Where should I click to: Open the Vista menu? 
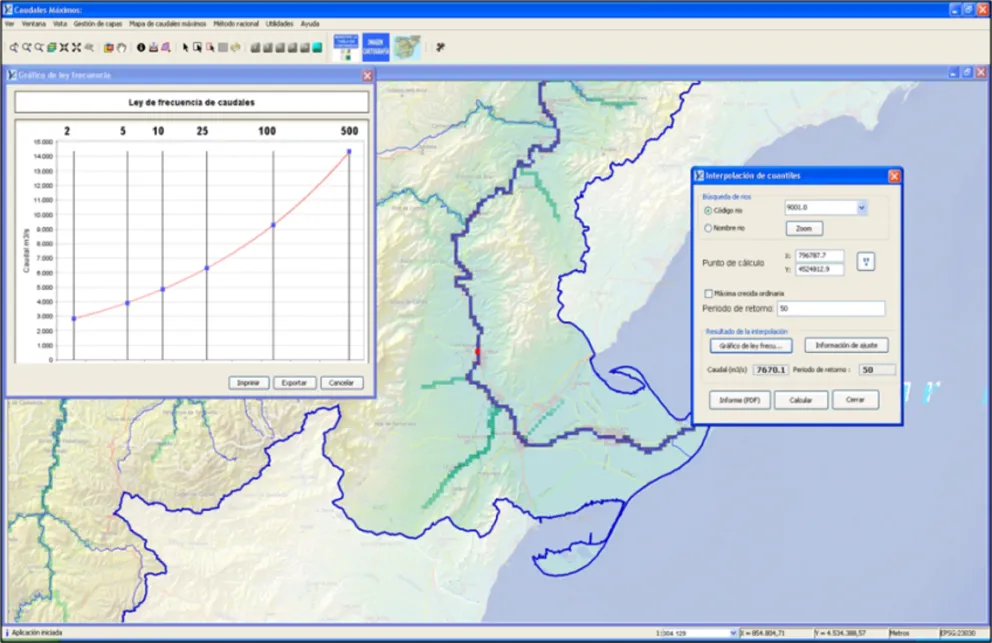(x=60, y=24)
